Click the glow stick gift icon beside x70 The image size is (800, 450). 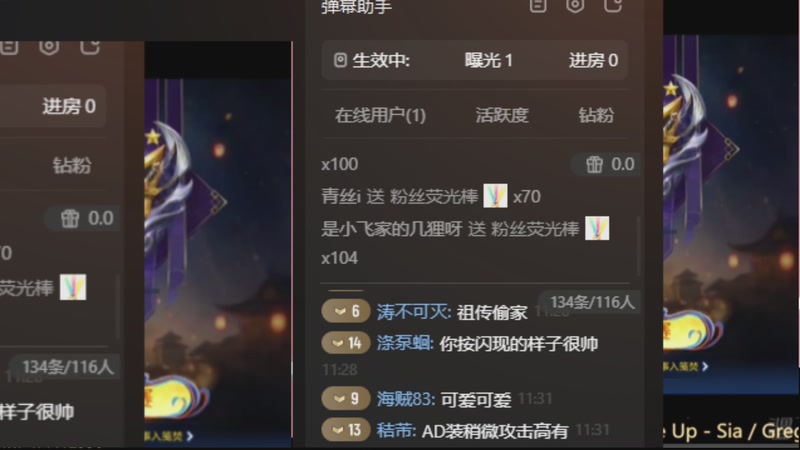coord(495,196)
